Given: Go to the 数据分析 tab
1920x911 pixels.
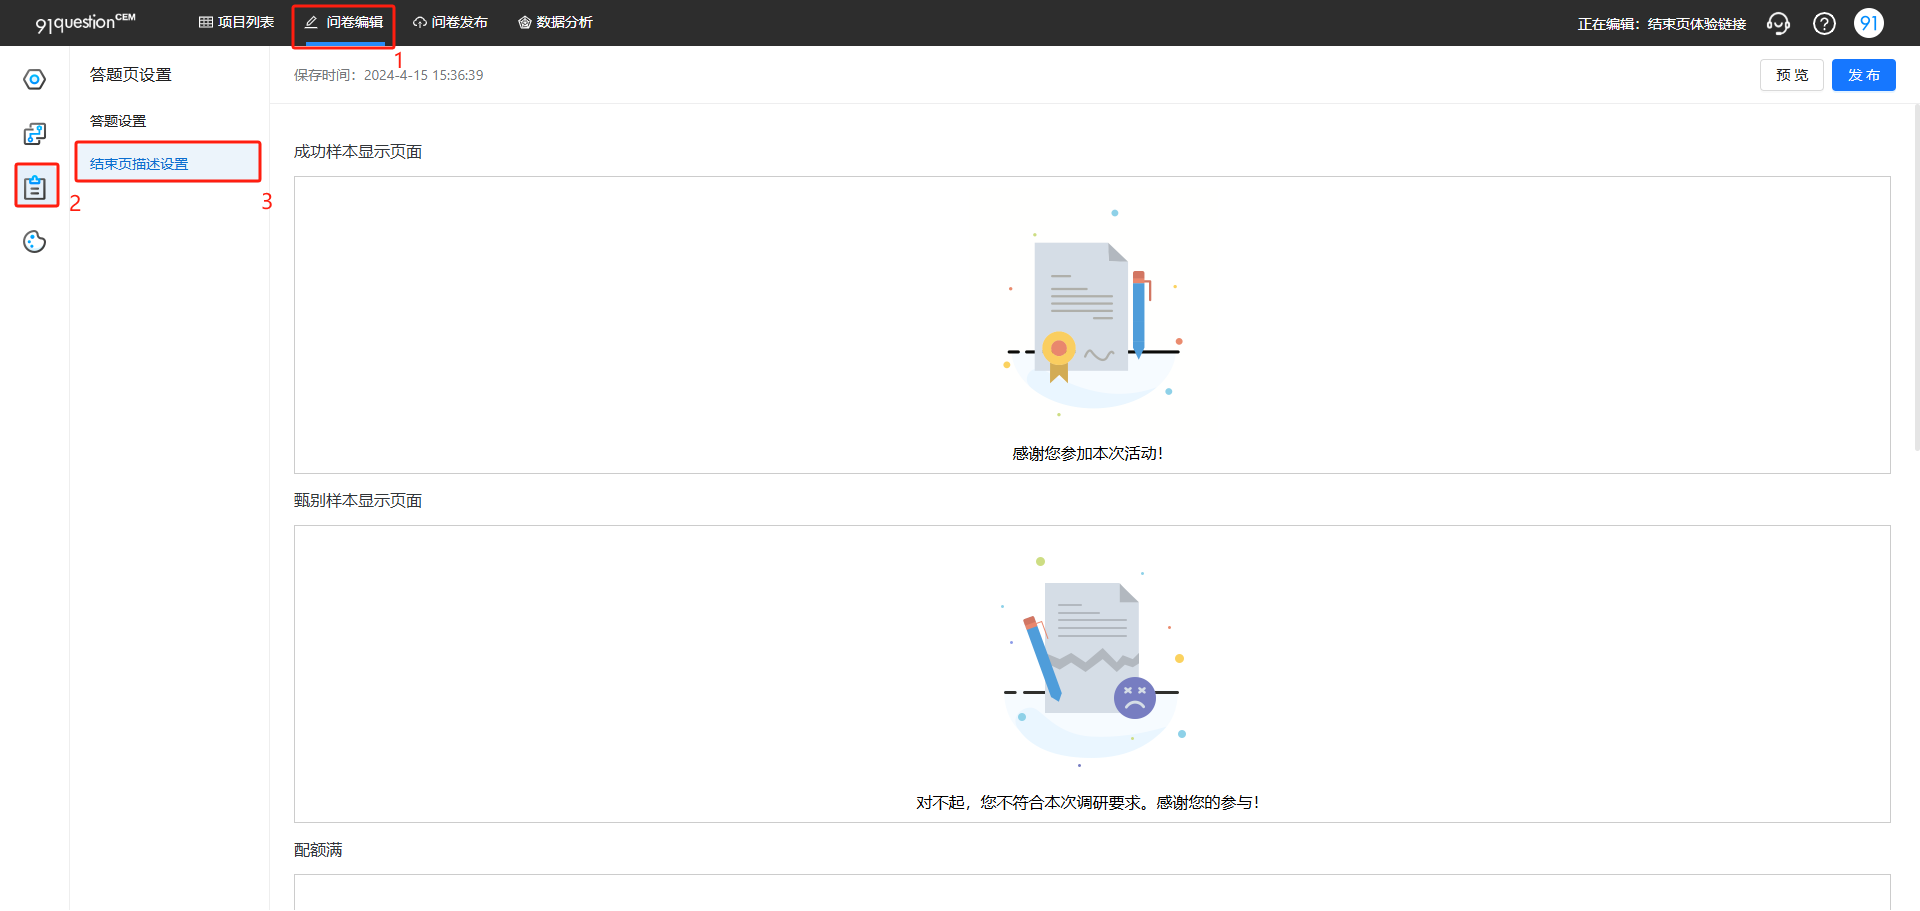Looking at the screenshot, I should (555, 22).
